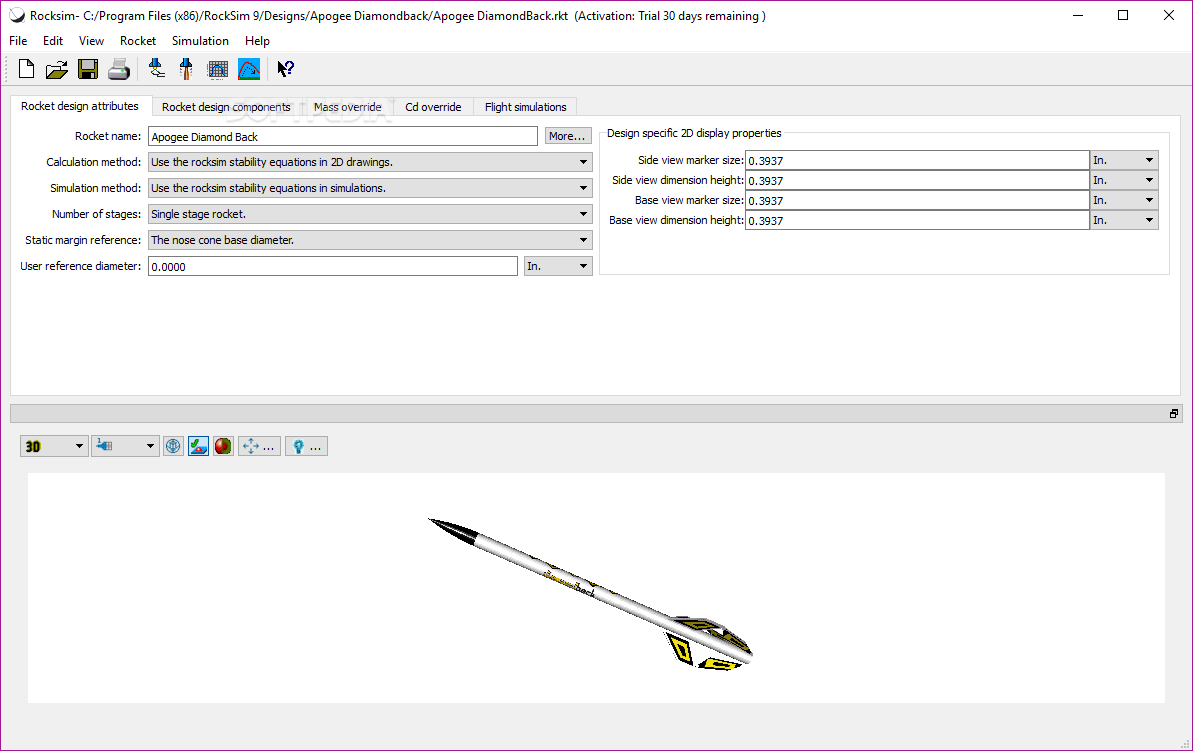
Task: Minimize the Rocksim window
Action: 1077,15
